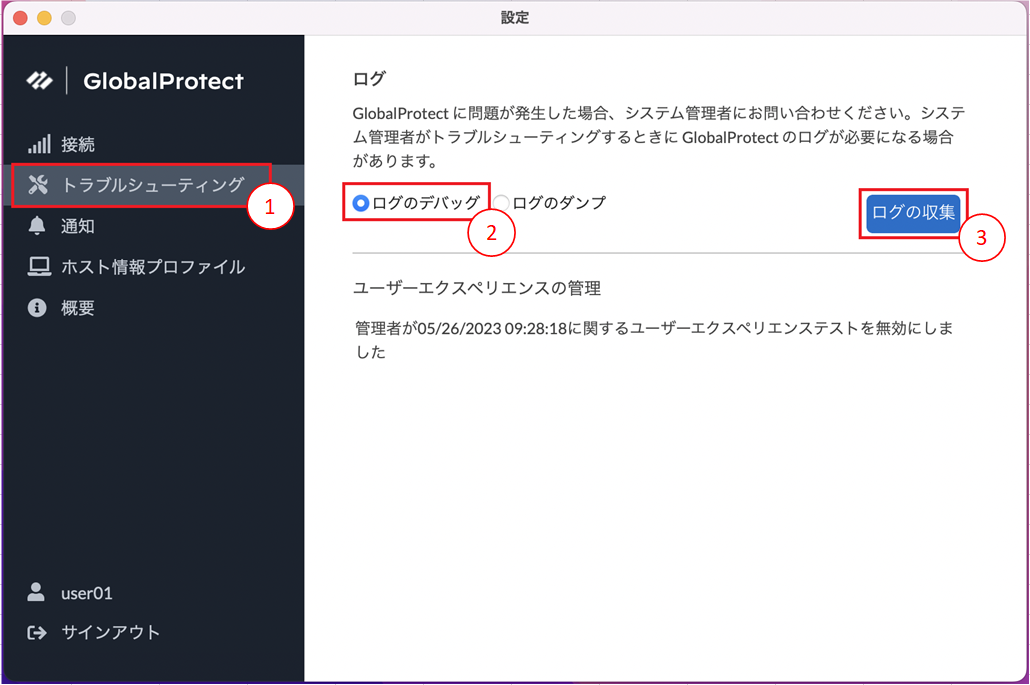The height and width of the screenshot is (685, 1030).
Task: Click the 設定 window title
Action: click(515, 18)
